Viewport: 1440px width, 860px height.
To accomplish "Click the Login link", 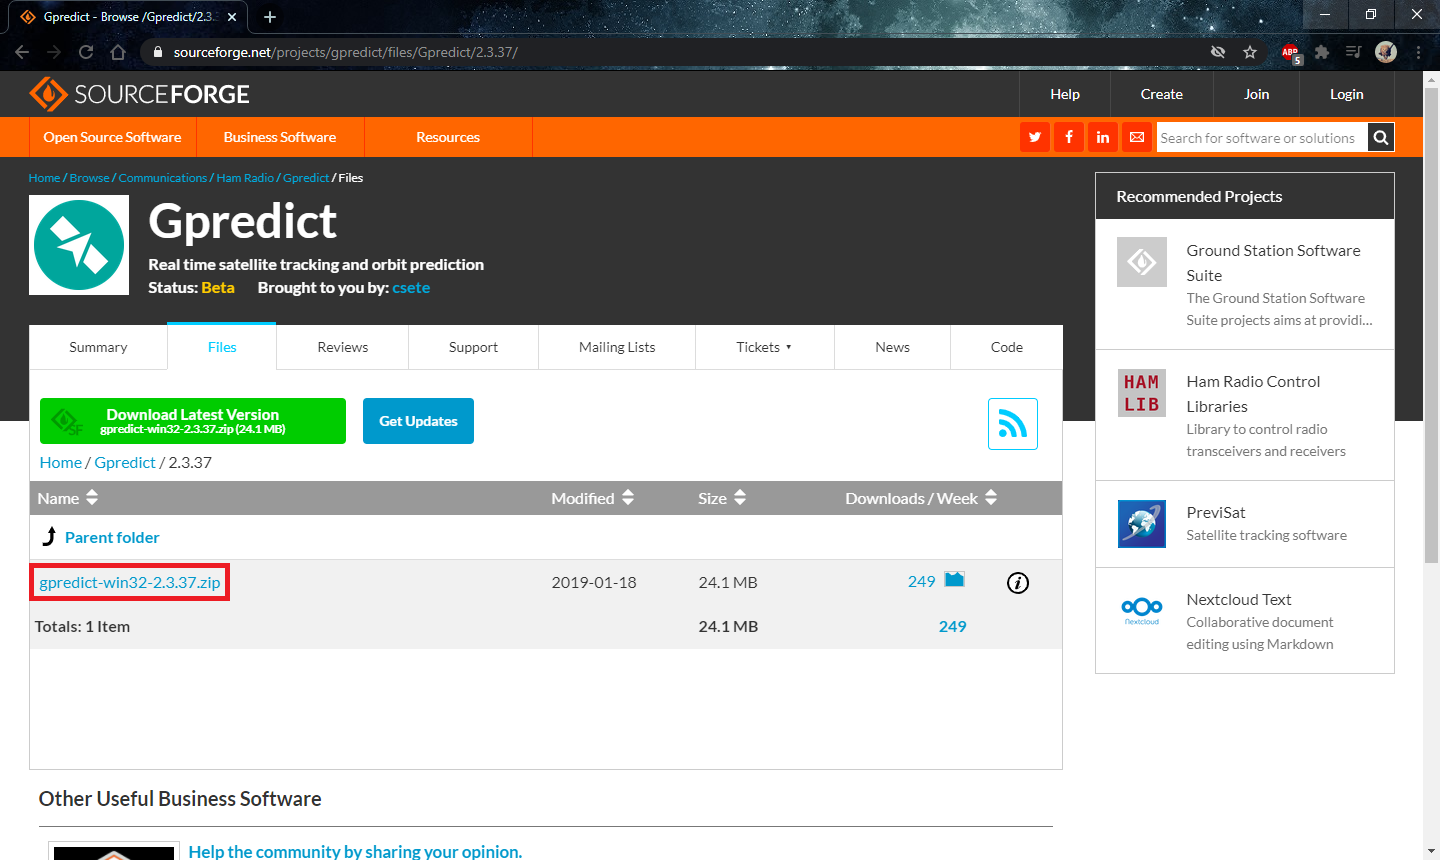I will click(1347, 94).
